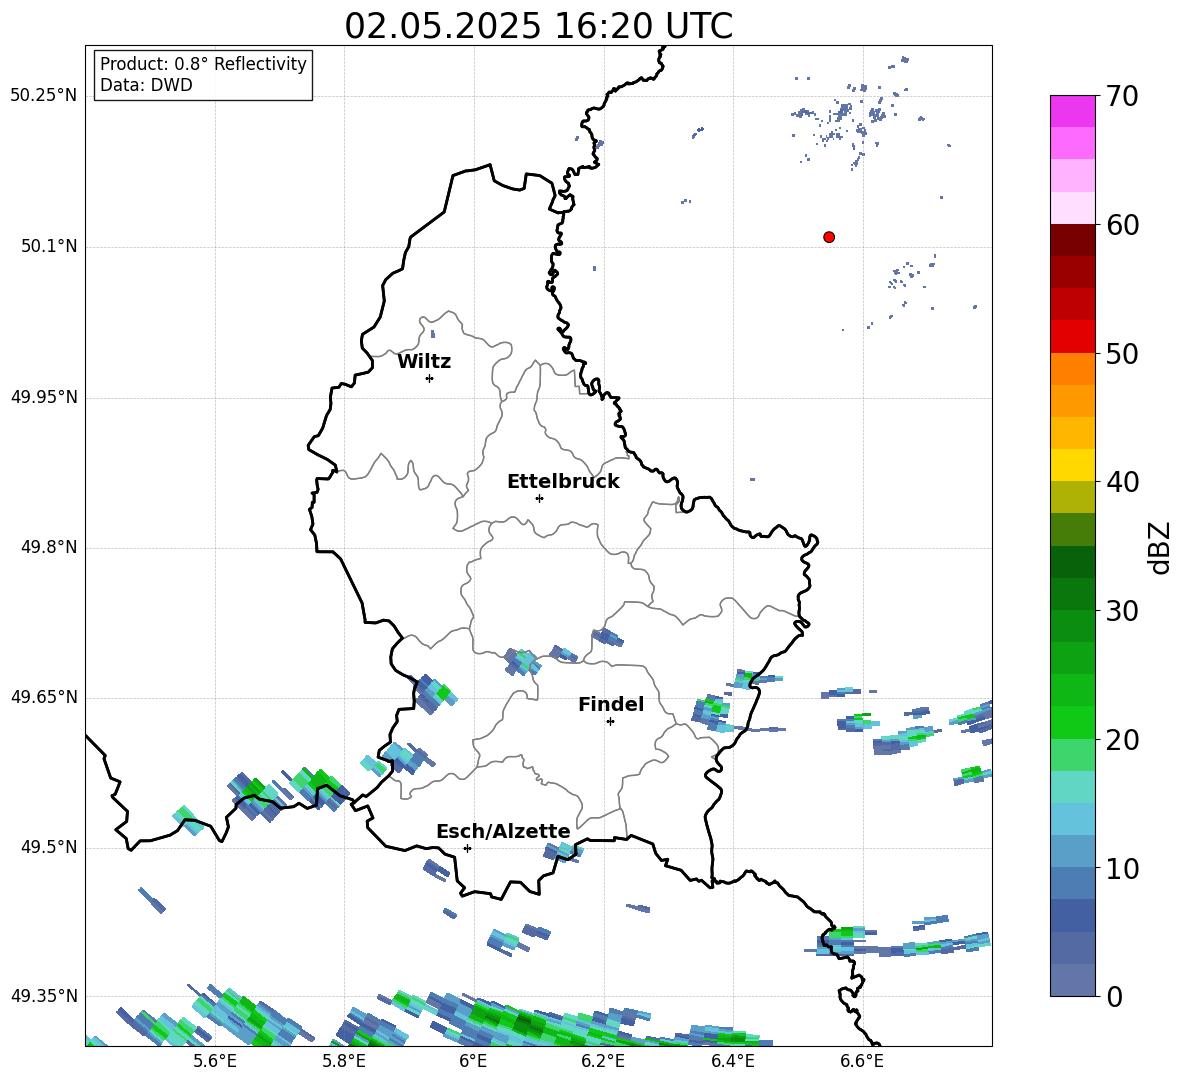The width and height of the screenshot is (1184, 1081).
Task: Click the Ettelbruck station cross marker
Action: 539,498
